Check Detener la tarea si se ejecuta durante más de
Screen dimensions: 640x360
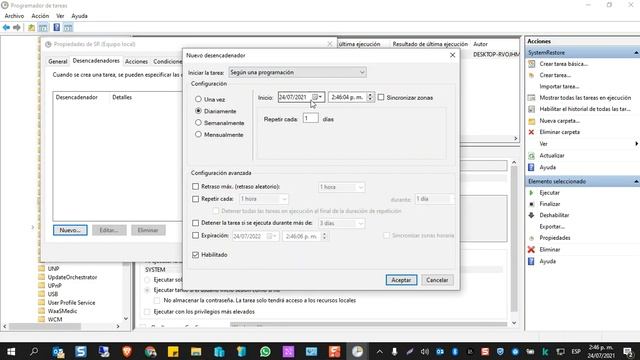click(196, 223)
